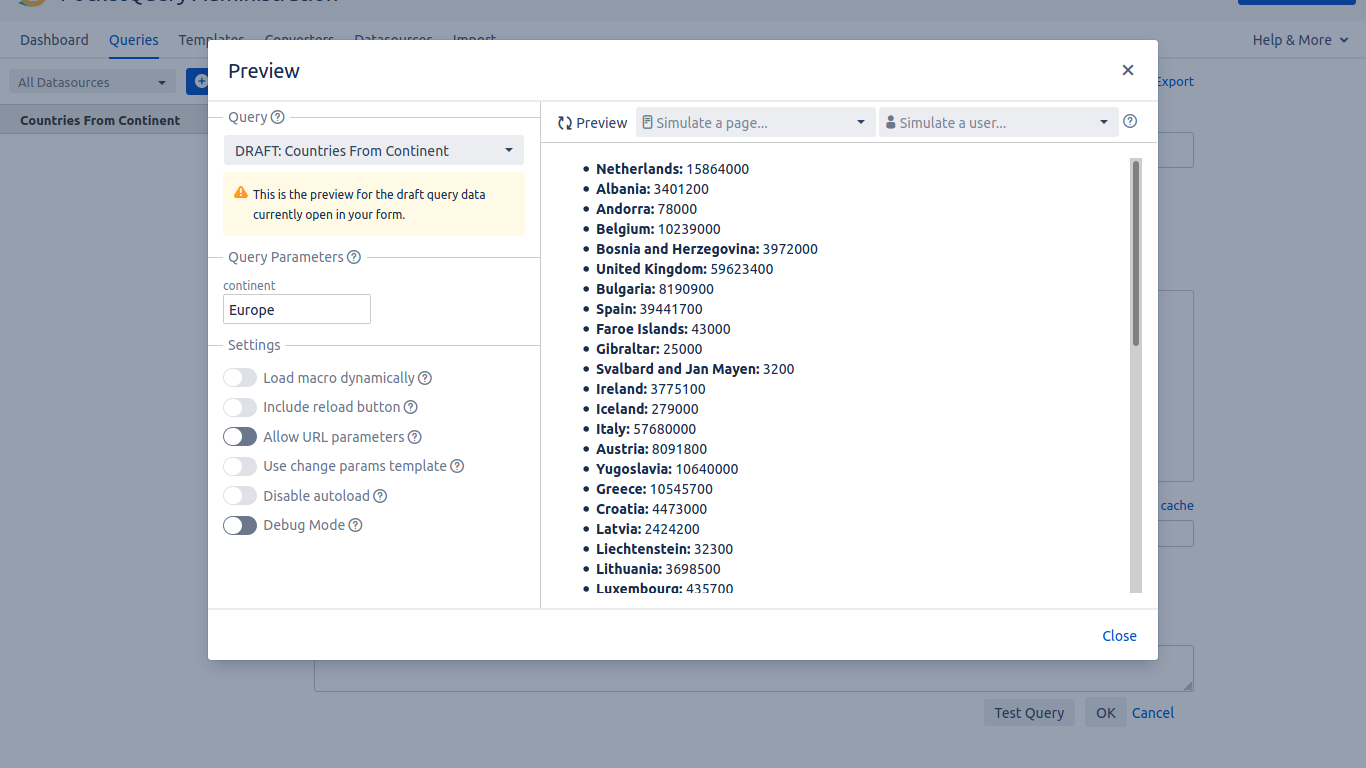Click help icon for Allow URL parameters
This screenshot has width=1366, height=768.
point(415,437)
